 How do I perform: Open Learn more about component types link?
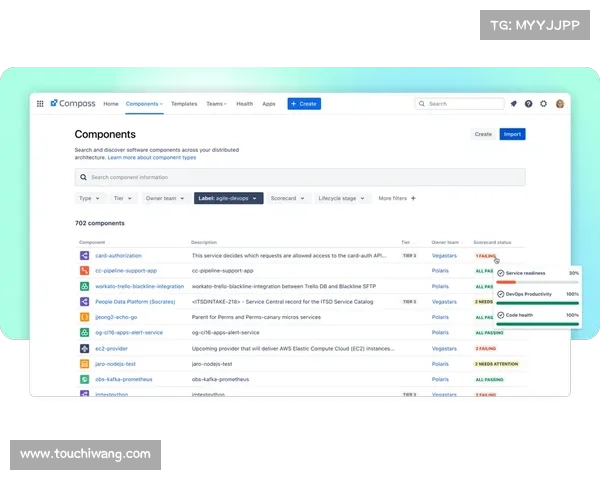(152, 157)
